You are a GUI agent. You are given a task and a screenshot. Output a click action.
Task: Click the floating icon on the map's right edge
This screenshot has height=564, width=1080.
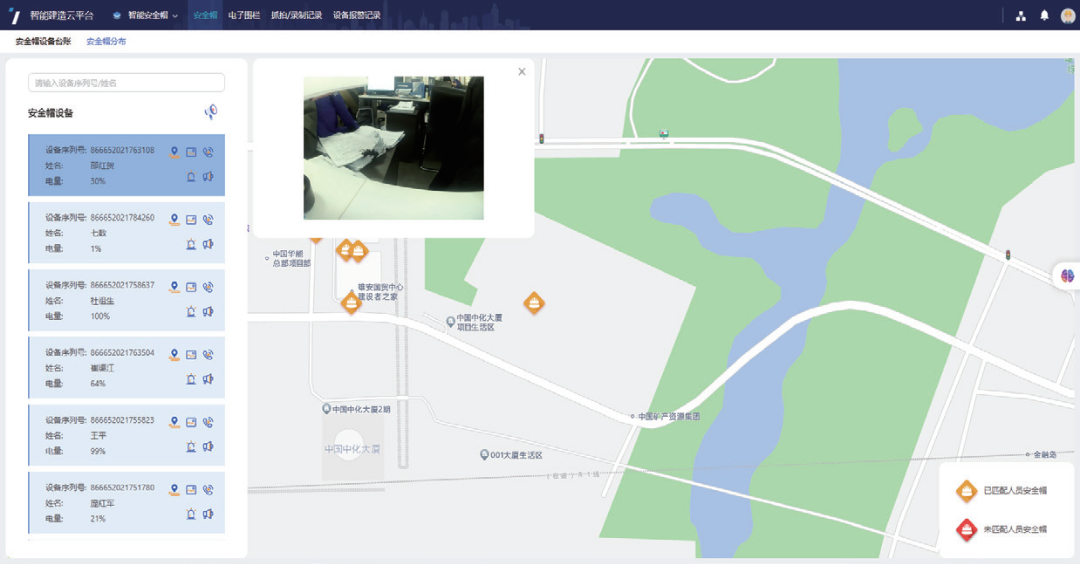[1067, 276]
